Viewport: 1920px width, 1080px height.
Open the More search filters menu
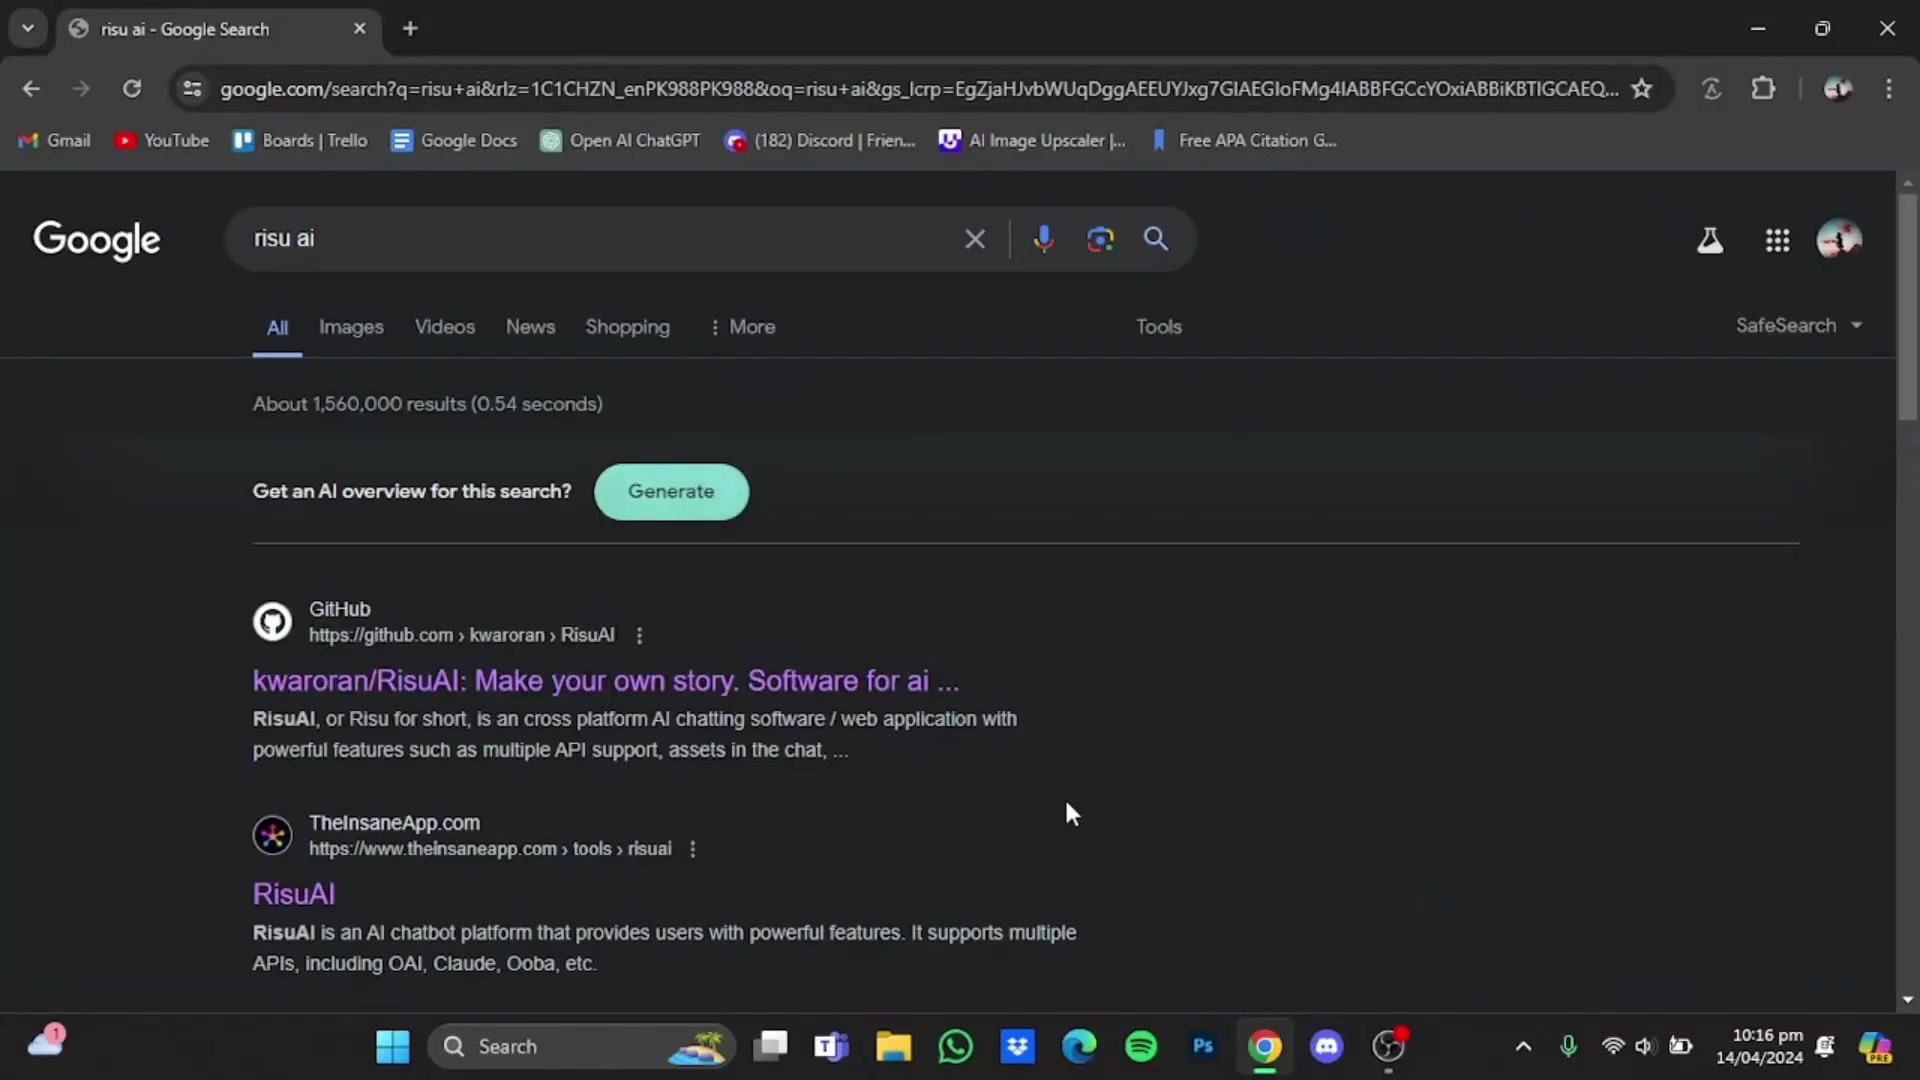coord(742,327)
